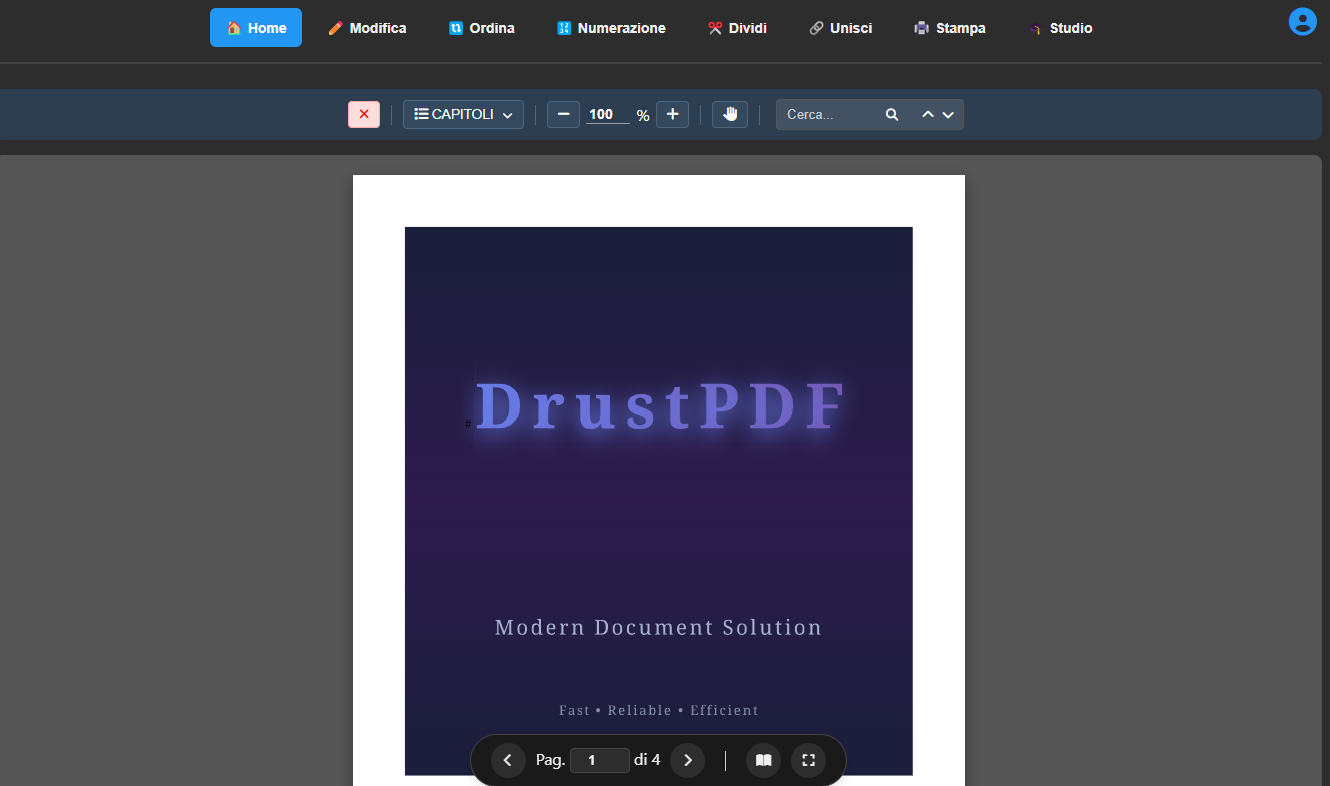
Task: Increase zoom with the plus button
Action: [x=672, y=114]
